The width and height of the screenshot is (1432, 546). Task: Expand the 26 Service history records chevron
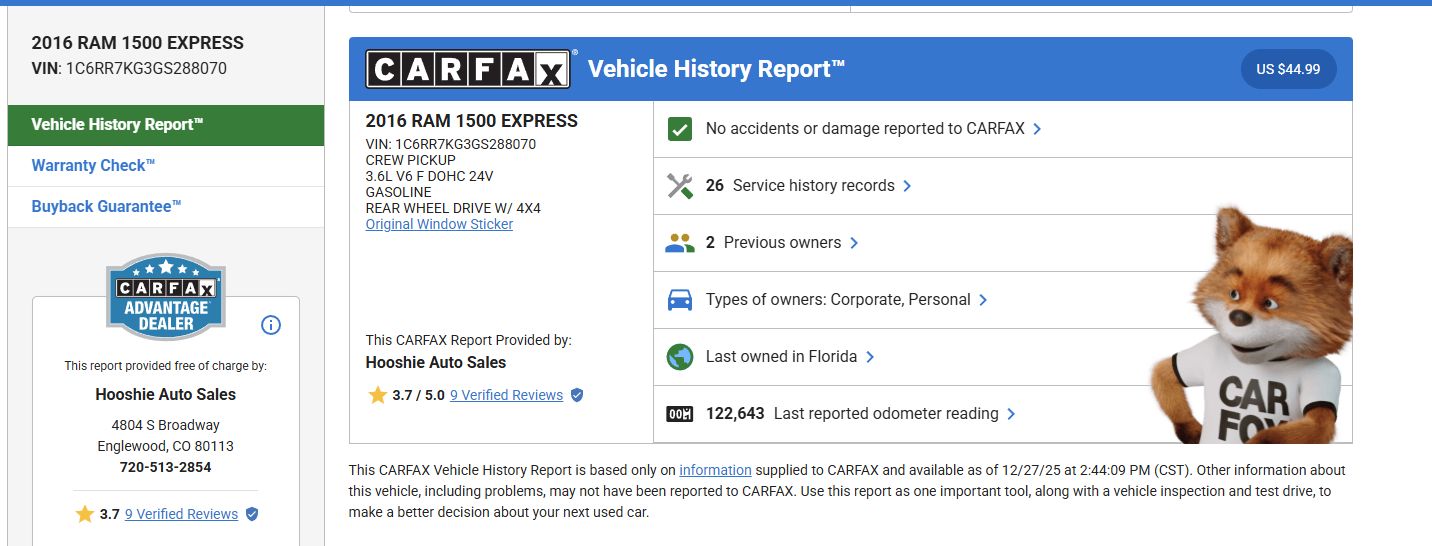point(907,186)
